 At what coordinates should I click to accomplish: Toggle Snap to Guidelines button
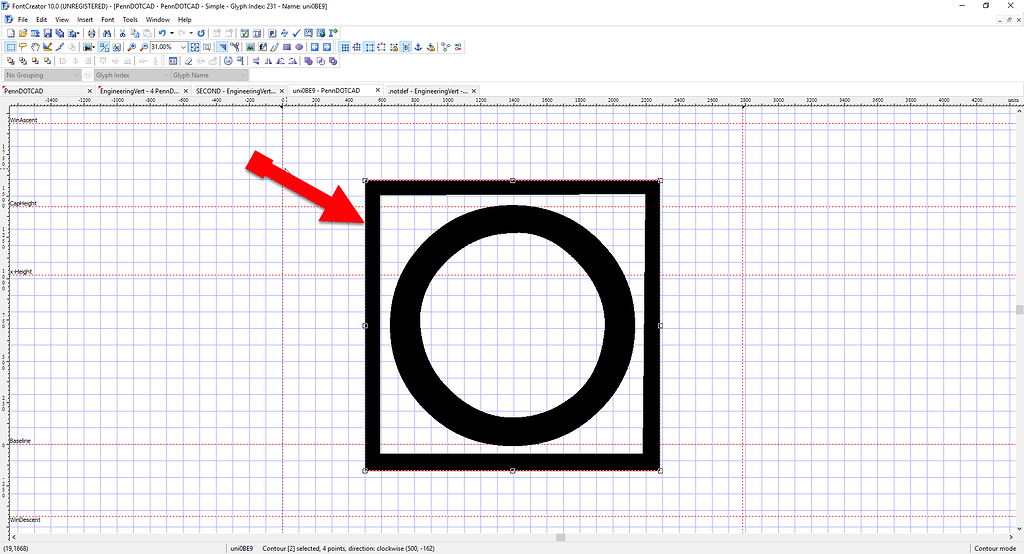pos(381,47)
